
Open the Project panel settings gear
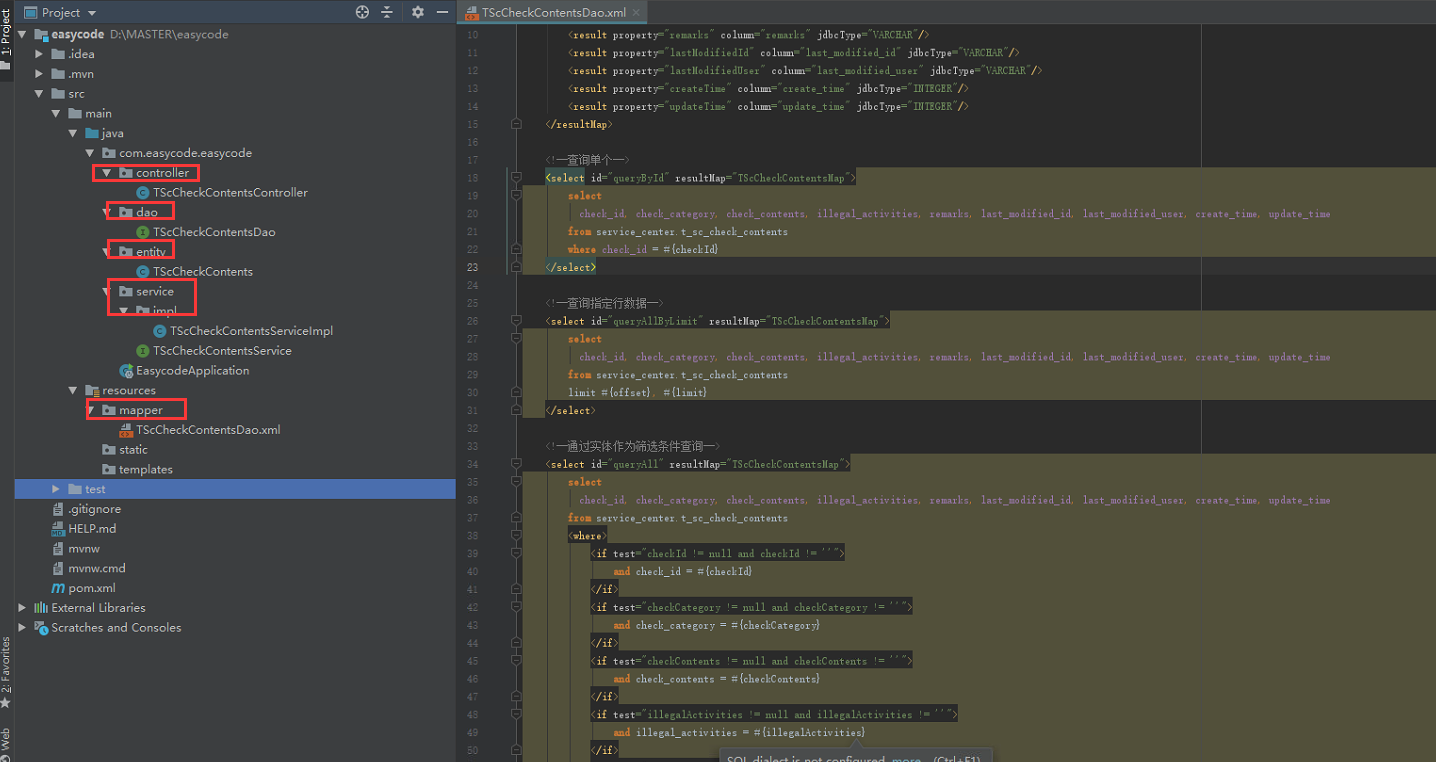click(x=417, y=13)
